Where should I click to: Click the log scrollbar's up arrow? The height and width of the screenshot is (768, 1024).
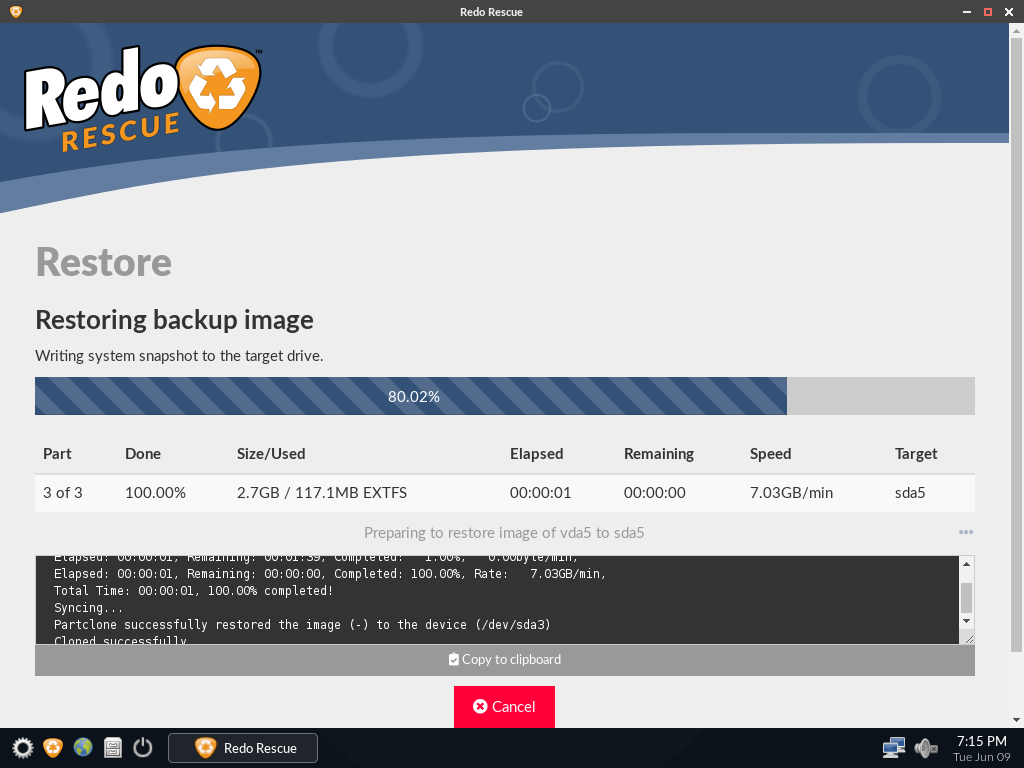[x=966, y=563]
